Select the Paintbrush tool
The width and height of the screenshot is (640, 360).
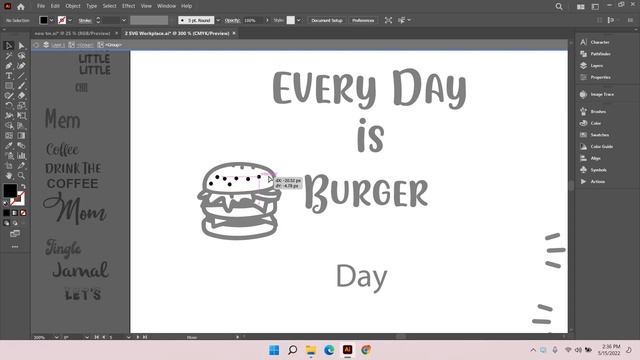[21, 86]
